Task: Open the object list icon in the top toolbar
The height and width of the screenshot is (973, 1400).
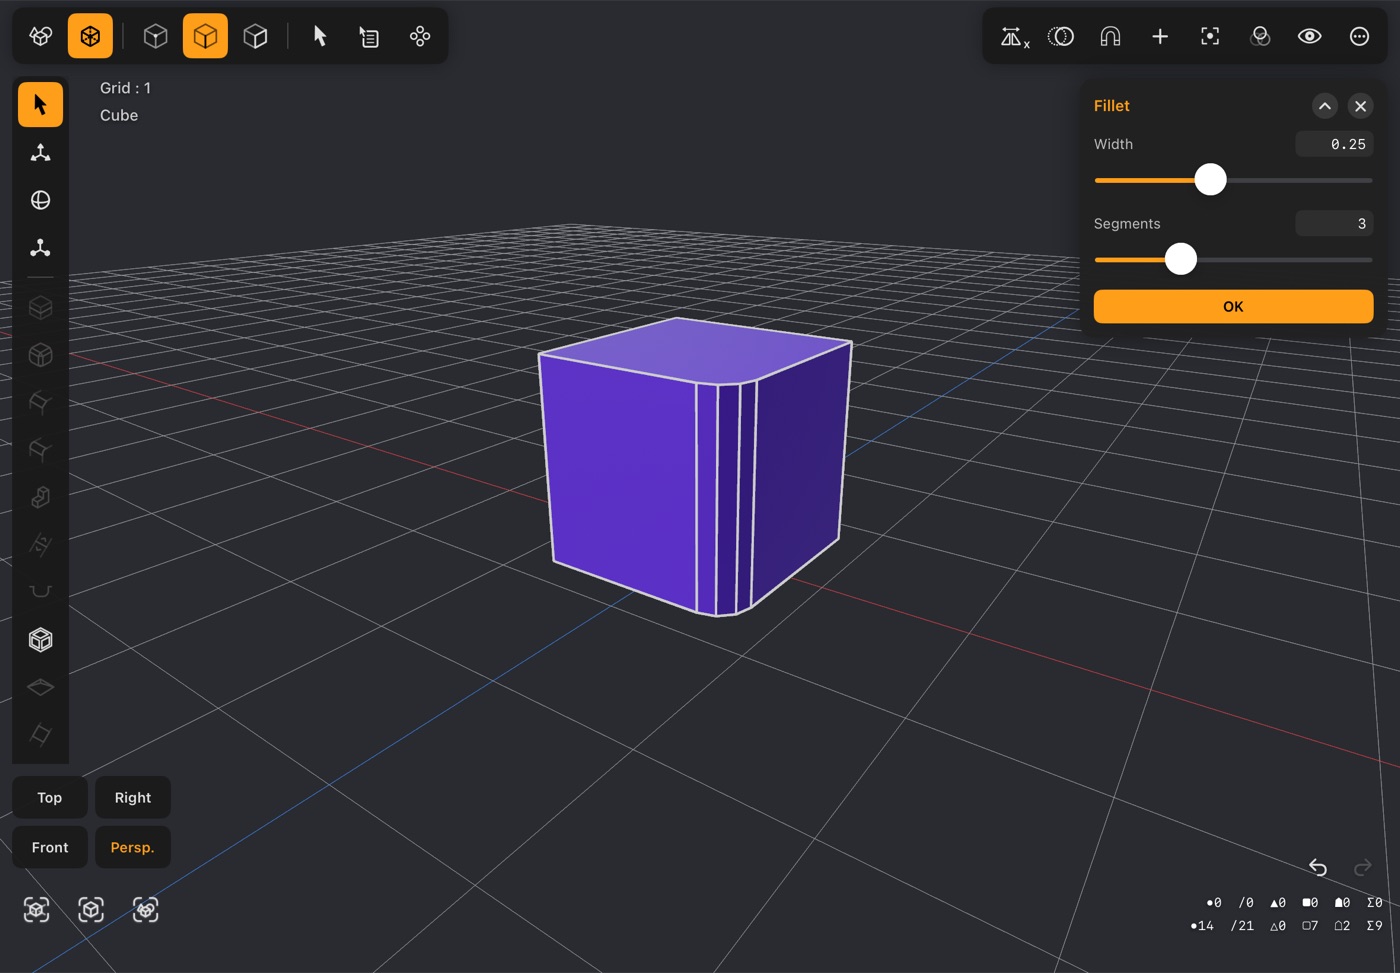Action: pyautogui.click(x=369, y=37)
